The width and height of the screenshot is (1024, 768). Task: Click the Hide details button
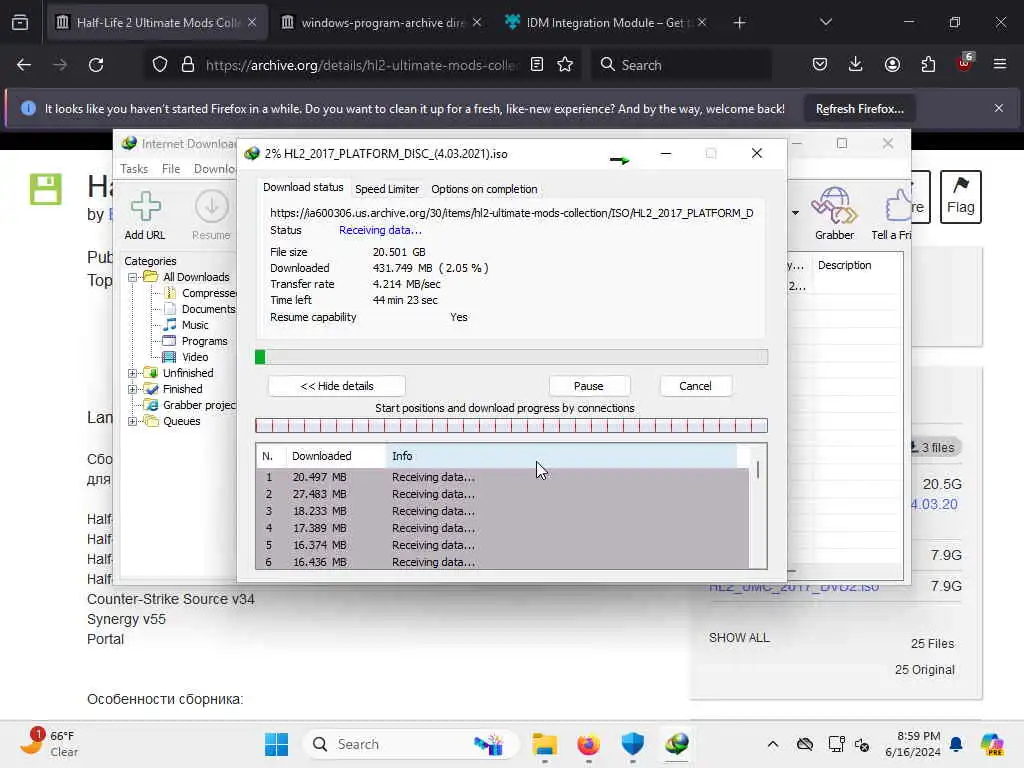click(337, 386)
